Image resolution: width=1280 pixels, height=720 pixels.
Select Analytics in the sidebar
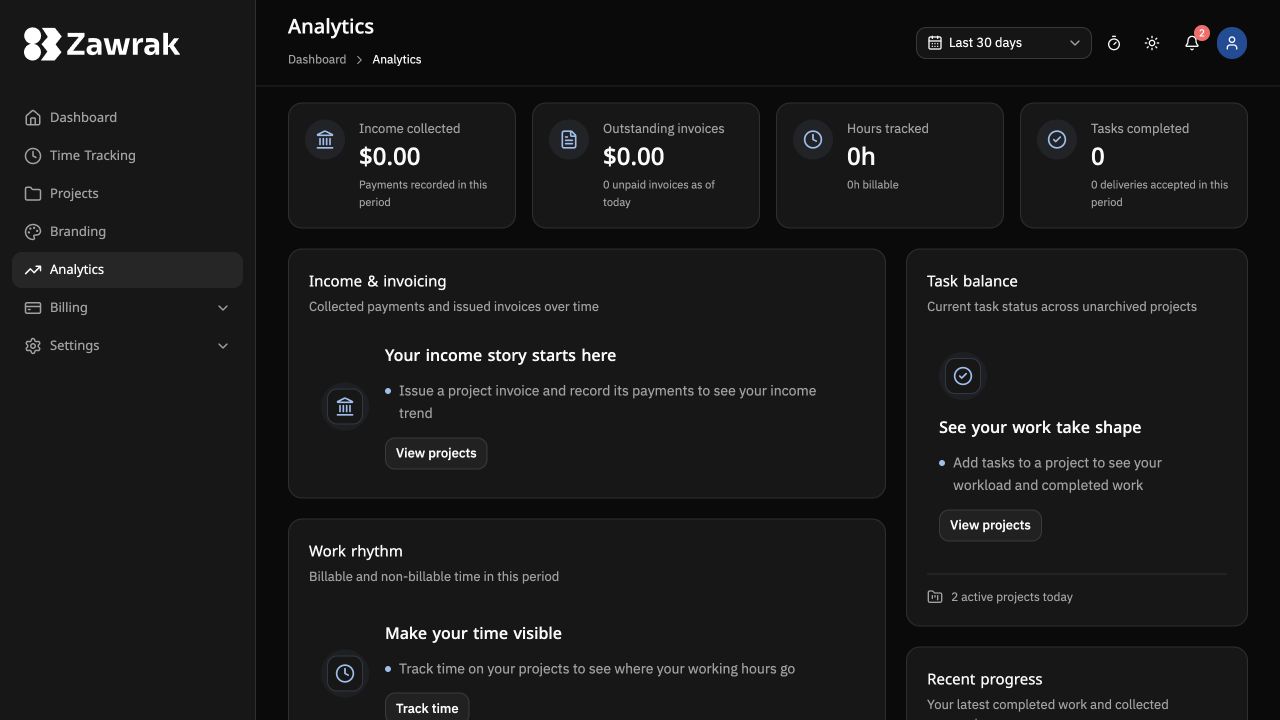pos(127,270)
